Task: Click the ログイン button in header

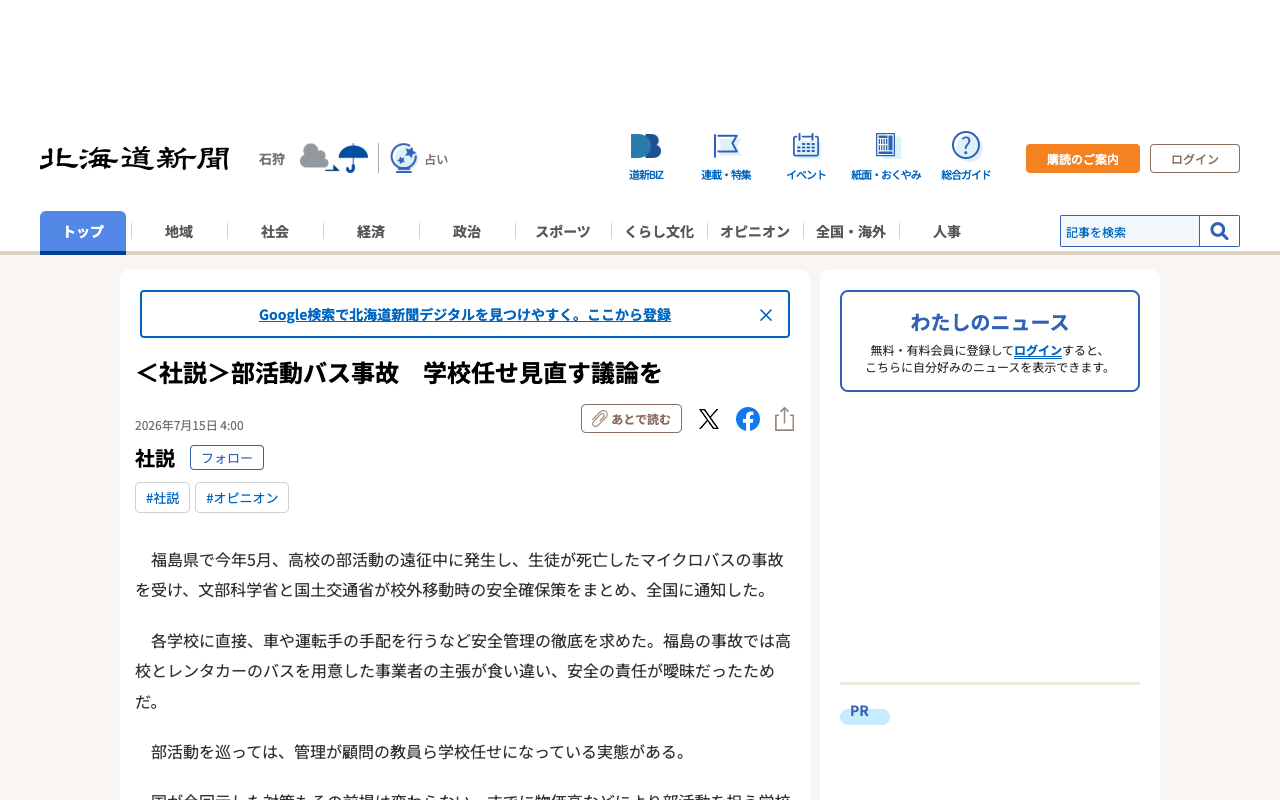Action: tap(1195, 159)
